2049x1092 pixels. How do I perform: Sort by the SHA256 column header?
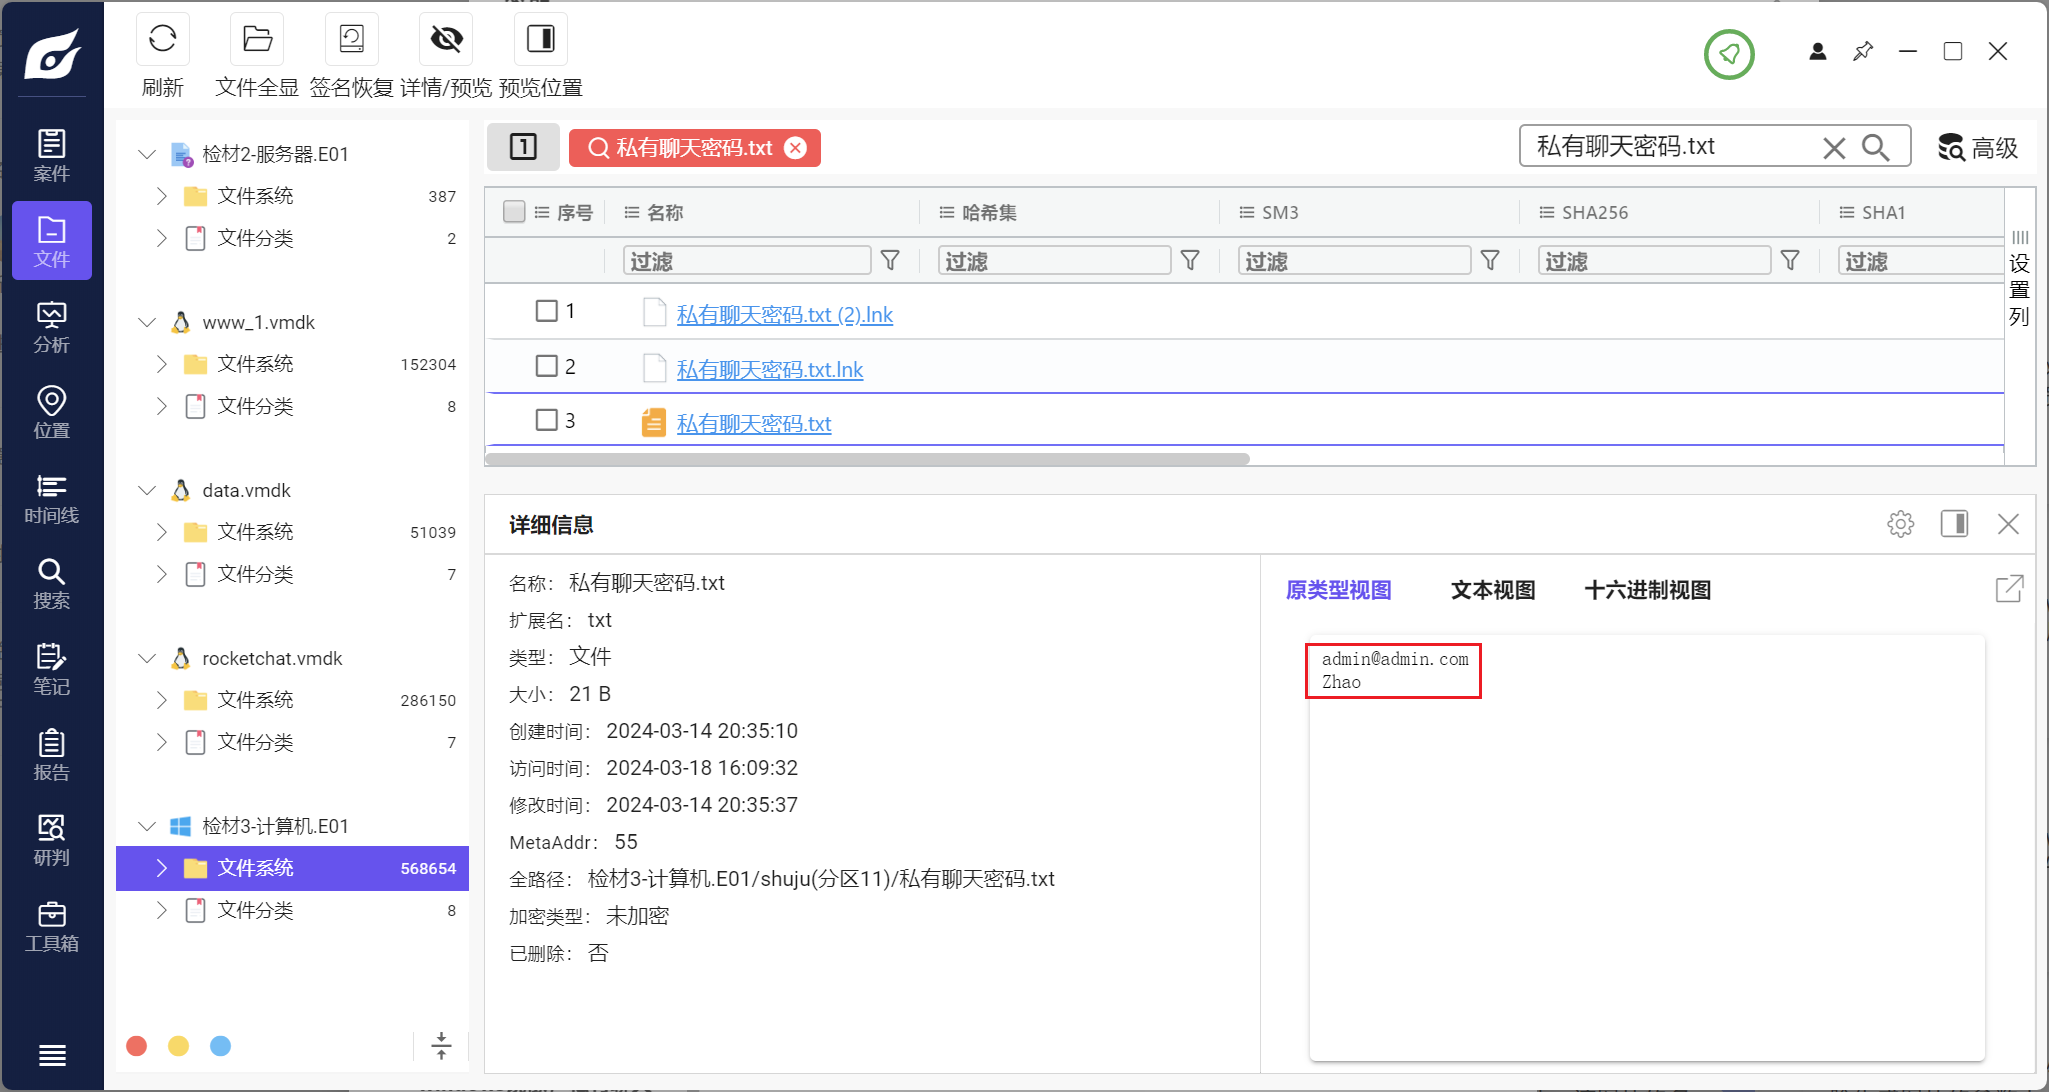pyautogui.click(x=1595, y=212)
